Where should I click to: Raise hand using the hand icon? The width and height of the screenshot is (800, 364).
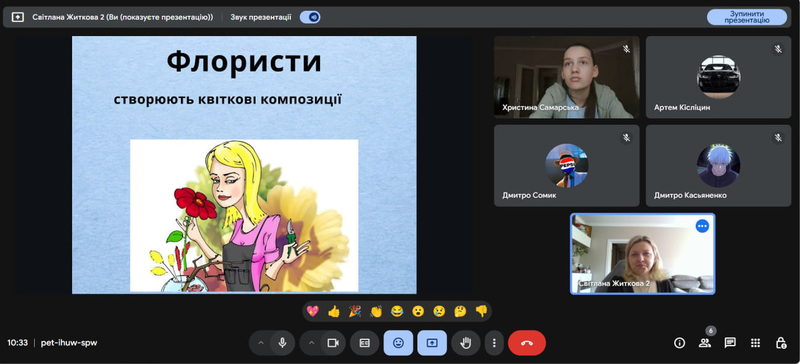[465, 343]
